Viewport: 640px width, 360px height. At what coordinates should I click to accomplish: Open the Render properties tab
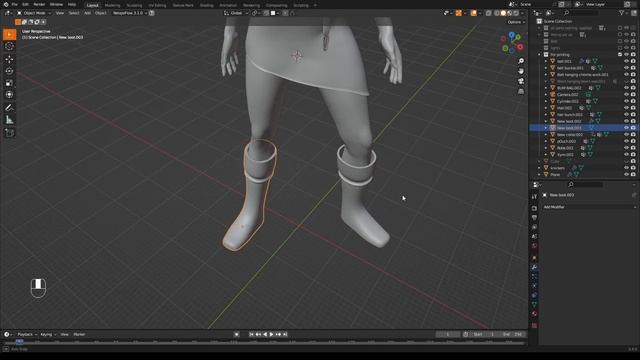coord(534,208)
